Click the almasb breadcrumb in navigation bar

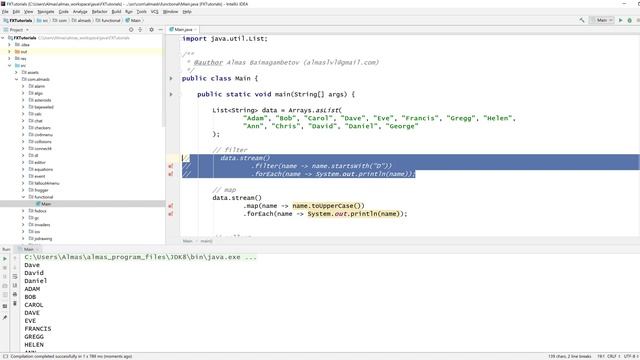coord(81,20)
